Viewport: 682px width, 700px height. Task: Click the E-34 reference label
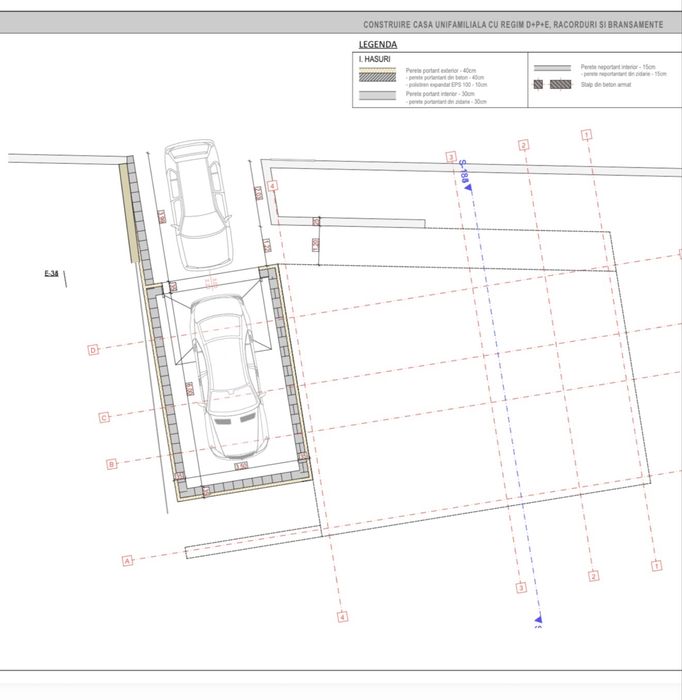[51, 273]
